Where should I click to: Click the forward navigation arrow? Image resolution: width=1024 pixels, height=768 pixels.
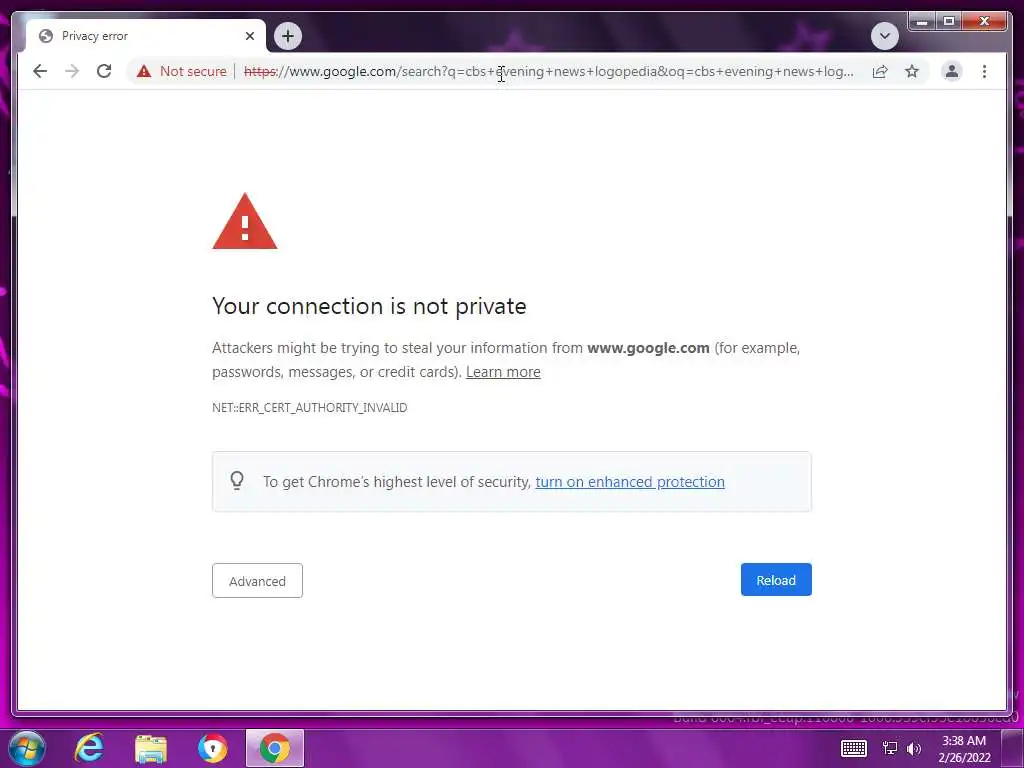pyautogui.click(x=72, y=71)
